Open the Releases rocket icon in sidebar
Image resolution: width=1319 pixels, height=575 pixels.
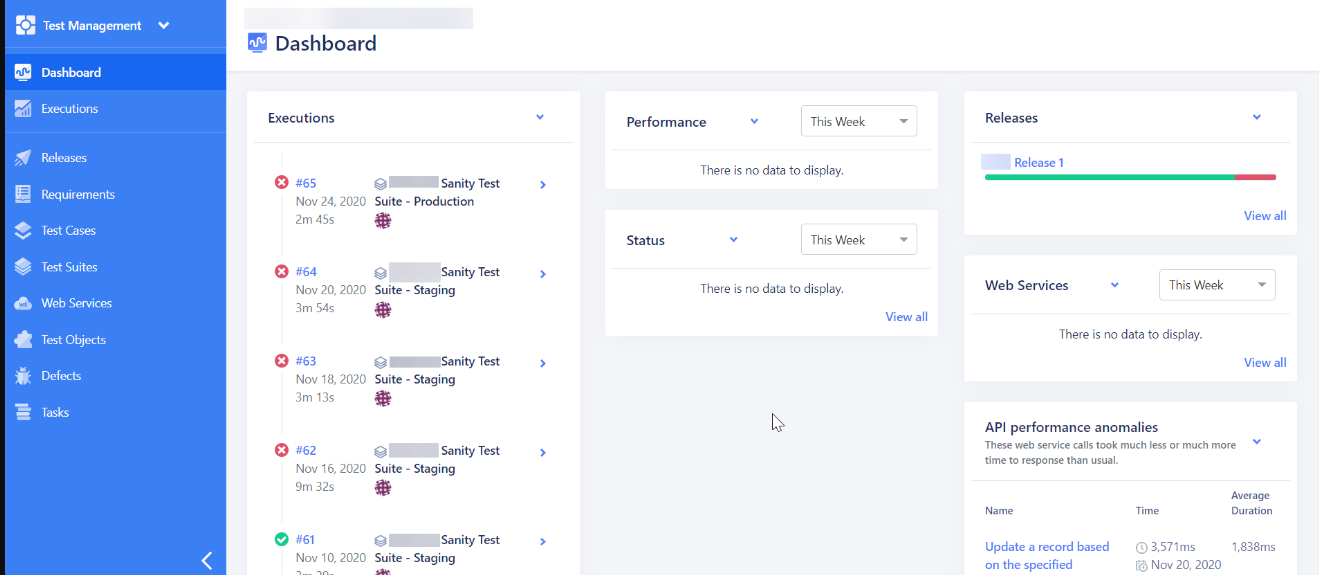tap(23, 158)
